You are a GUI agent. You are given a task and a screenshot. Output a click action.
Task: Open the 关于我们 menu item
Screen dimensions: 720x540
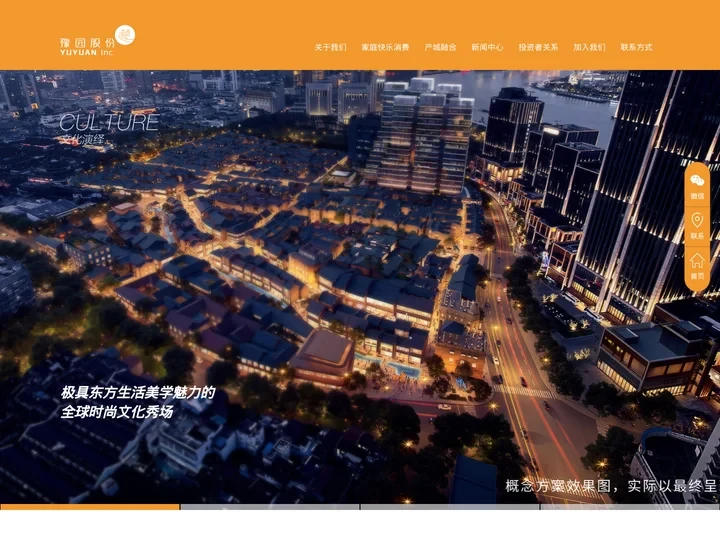(x=331, y=47)
